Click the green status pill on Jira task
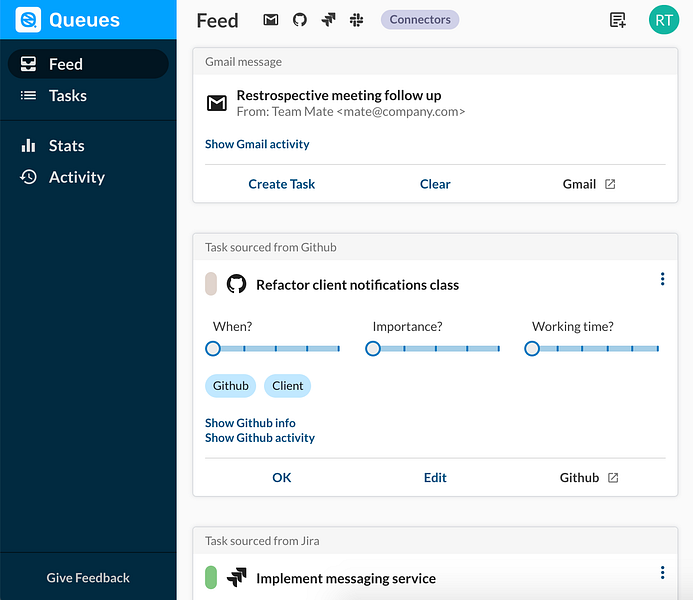Image resolution: width=693 pixels, height=600 pixels. [211, 577]
